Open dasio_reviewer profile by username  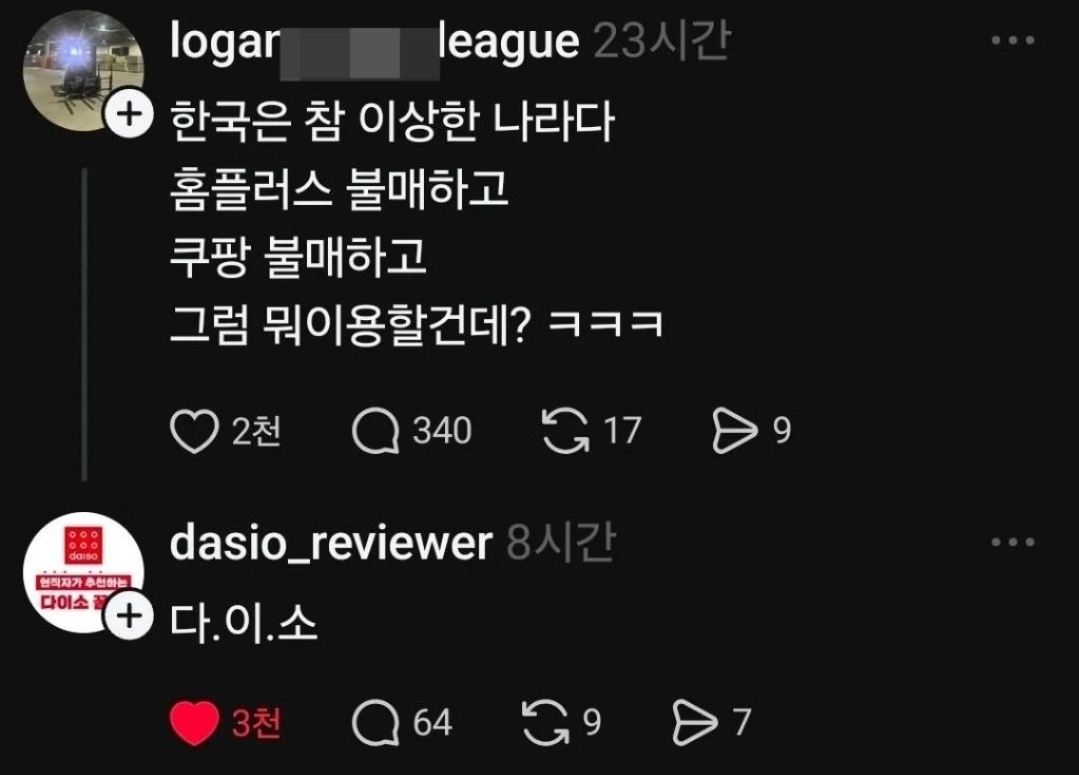331,543
